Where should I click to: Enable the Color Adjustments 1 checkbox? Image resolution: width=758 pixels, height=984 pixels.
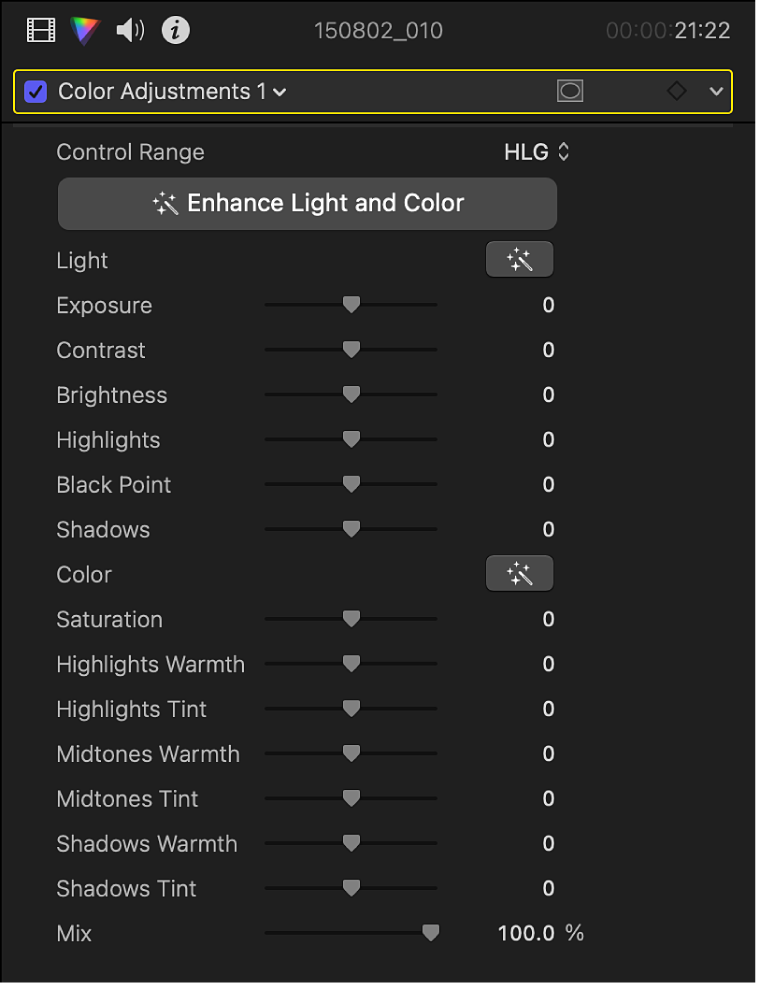[x=37, y=91]
